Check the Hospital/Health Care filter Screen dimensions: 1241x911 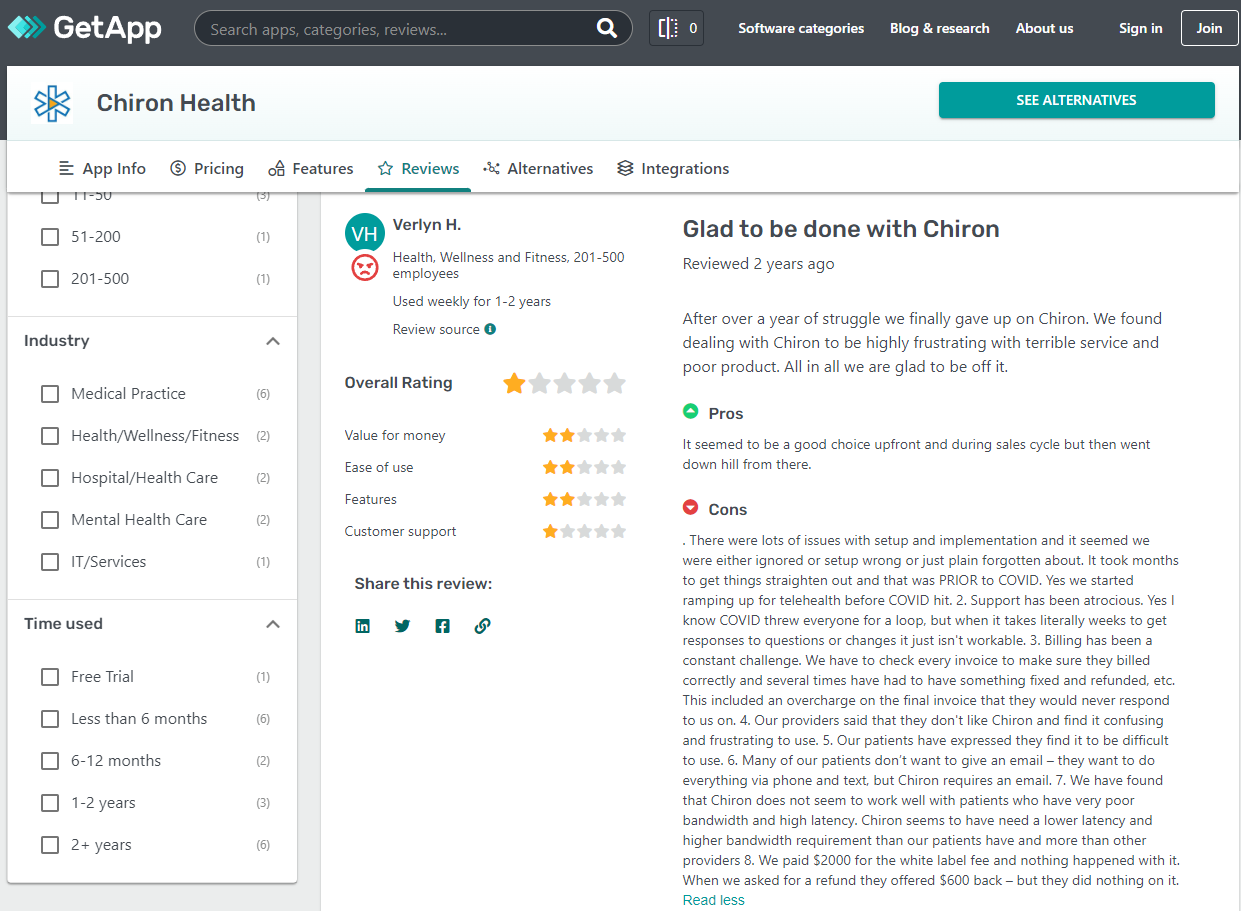[x=50, y=478]
